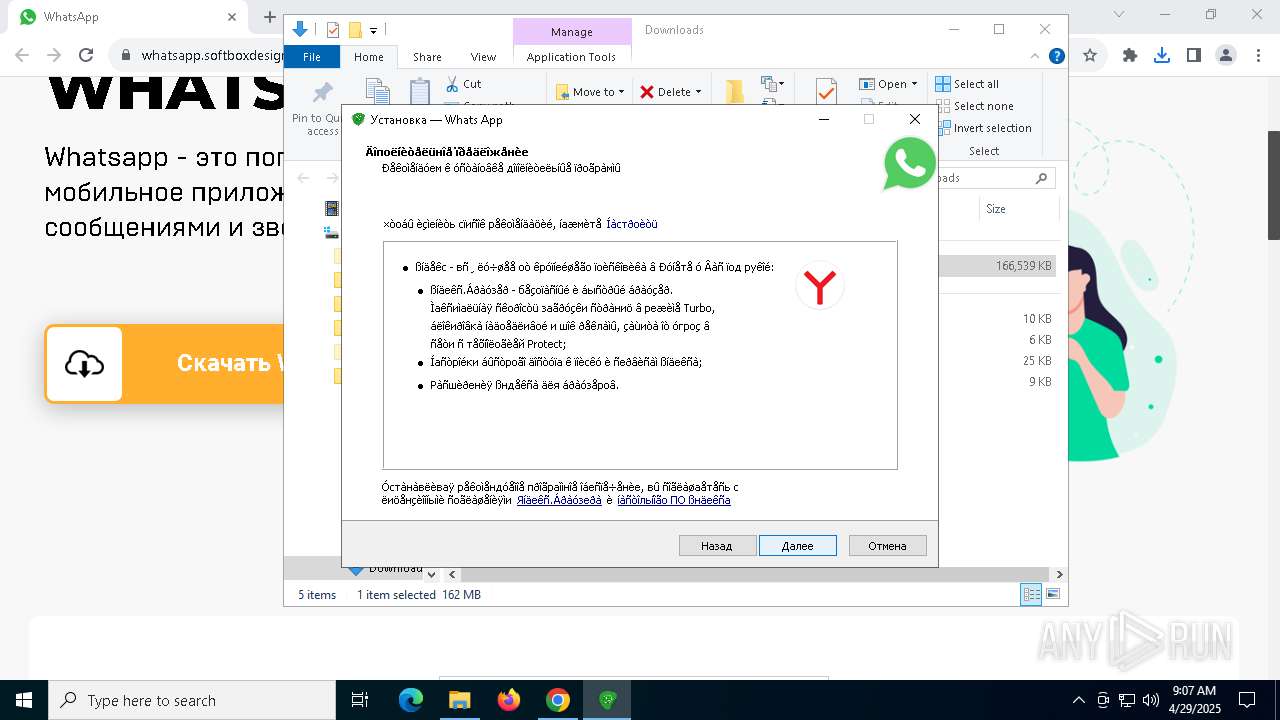Collapse the Explorer ribbon chevron

(x=1036, y=56)
